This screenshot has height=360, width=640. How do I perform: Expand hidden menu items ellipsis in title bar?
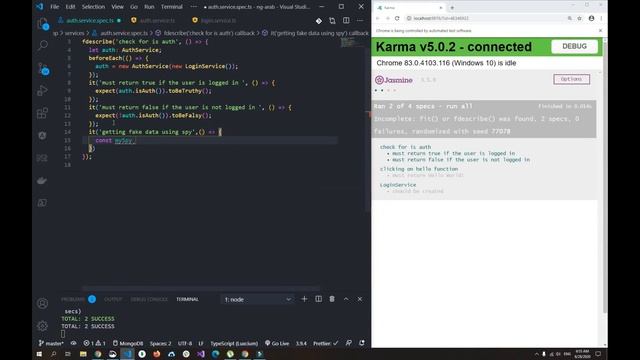coord(194,7)
